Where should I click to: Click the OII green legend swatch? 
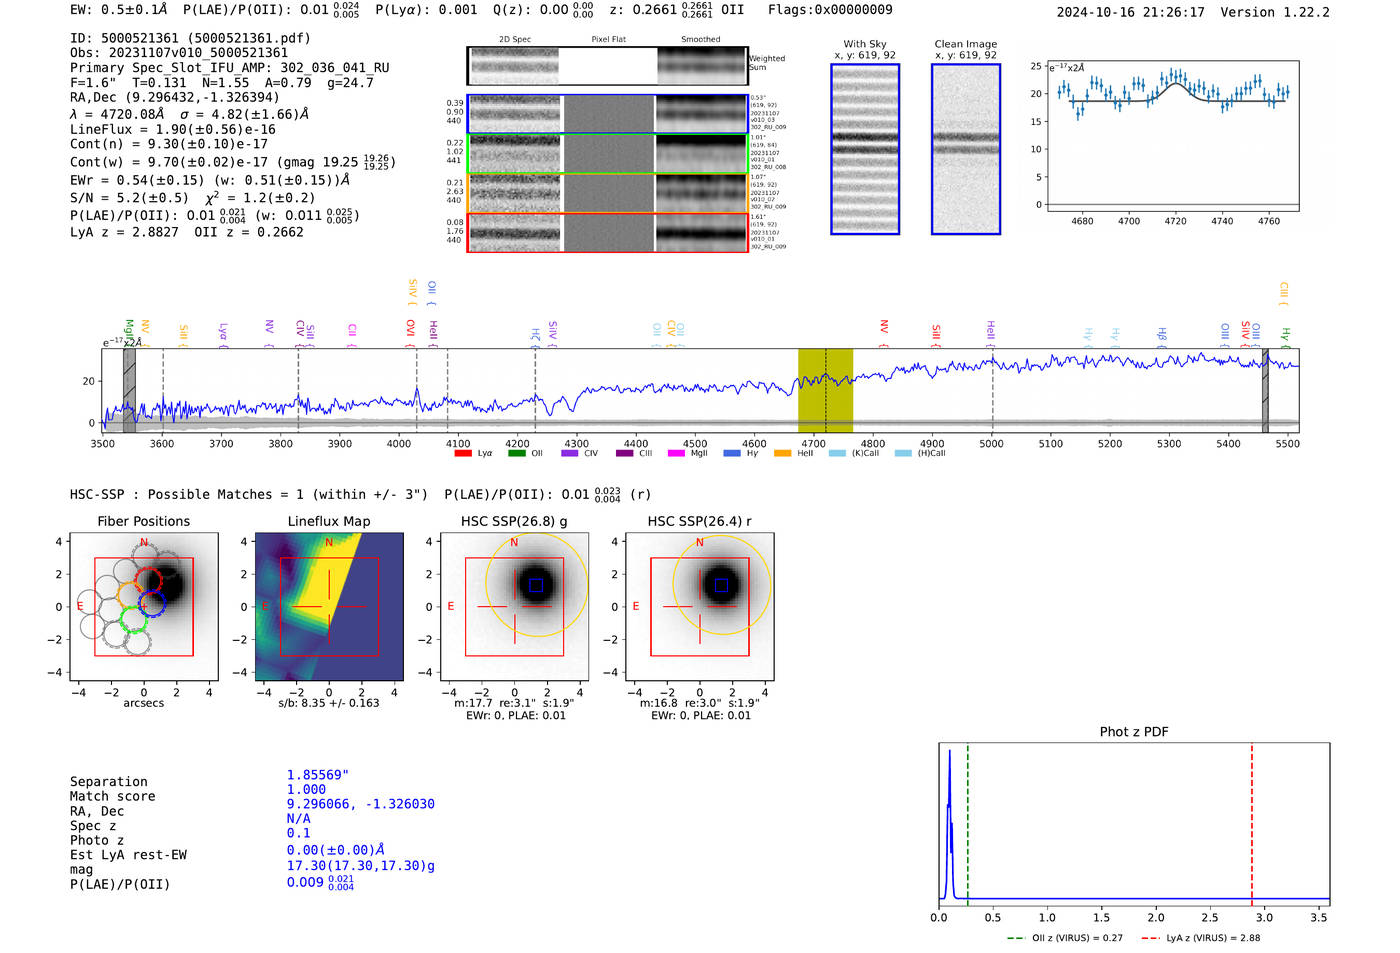coord(516,453)
